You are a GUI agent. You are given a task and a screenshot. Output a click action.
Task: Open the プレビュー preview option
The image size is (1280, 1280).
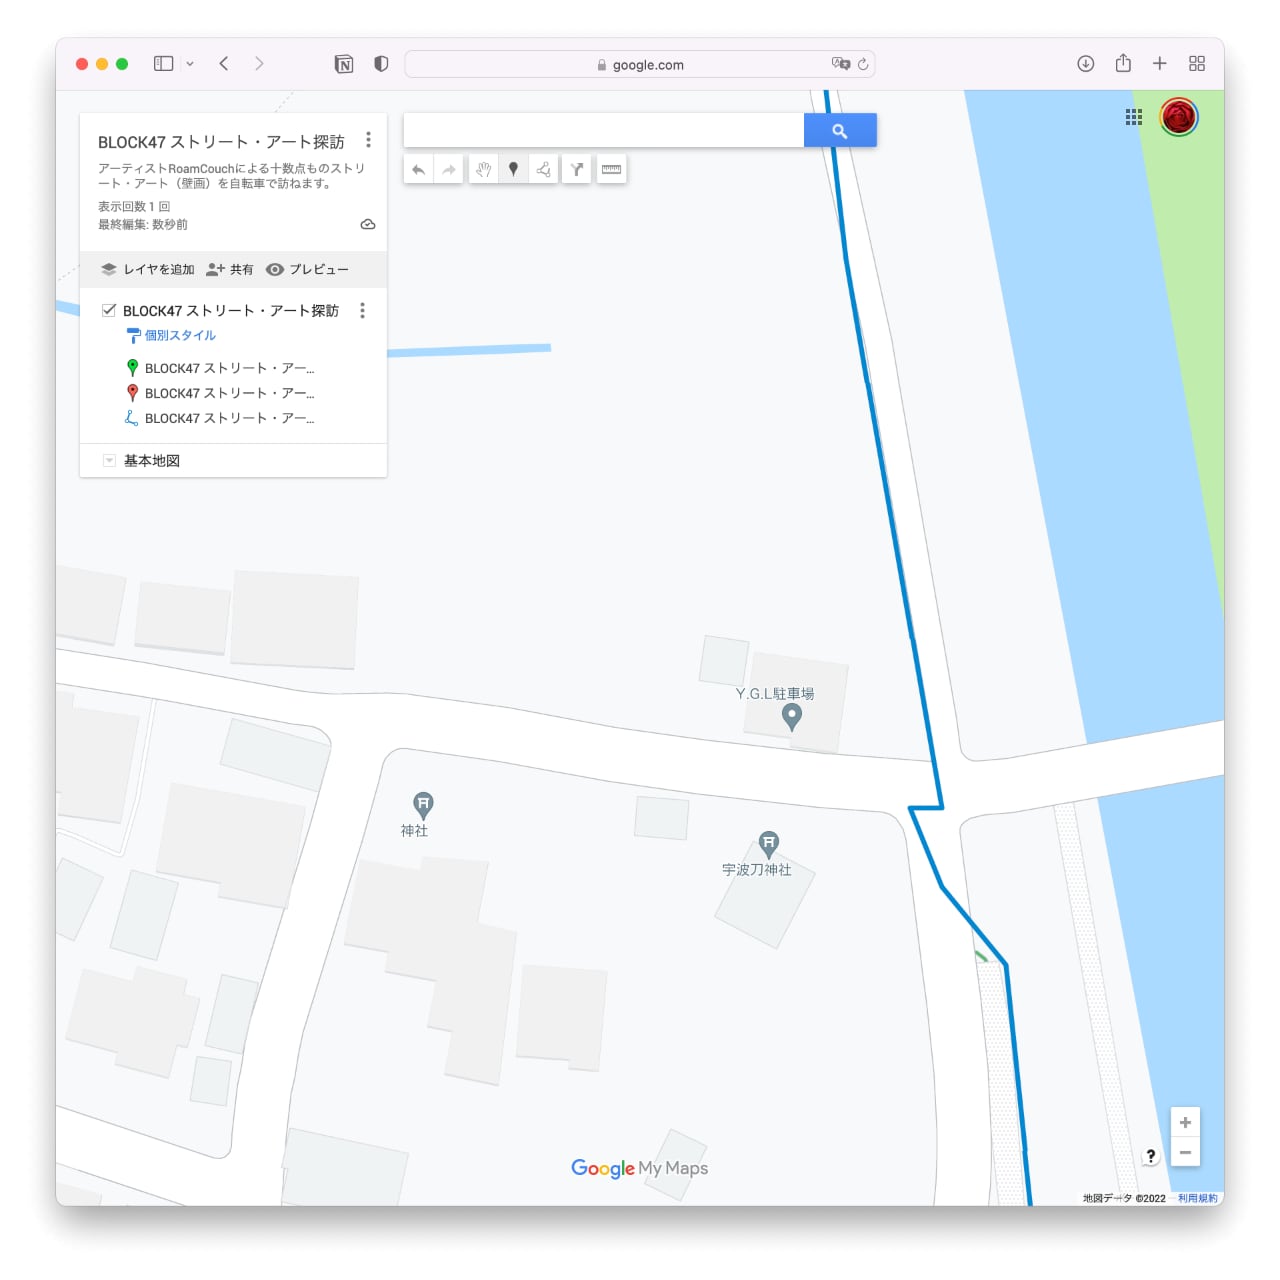pyautogui.click(x=308, y=270)
